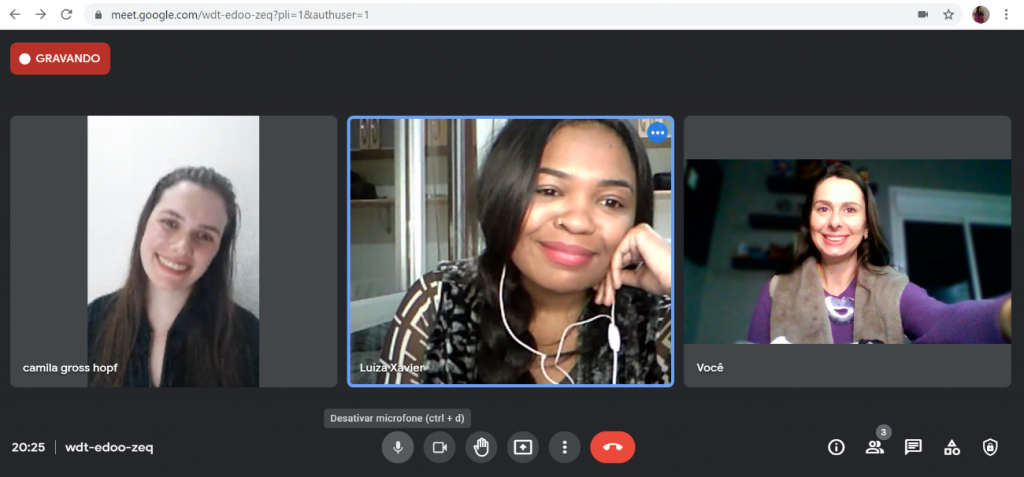The image size is (1024, 477).
Task: Select the Você self-view video tile
Action: coord(847,251)
